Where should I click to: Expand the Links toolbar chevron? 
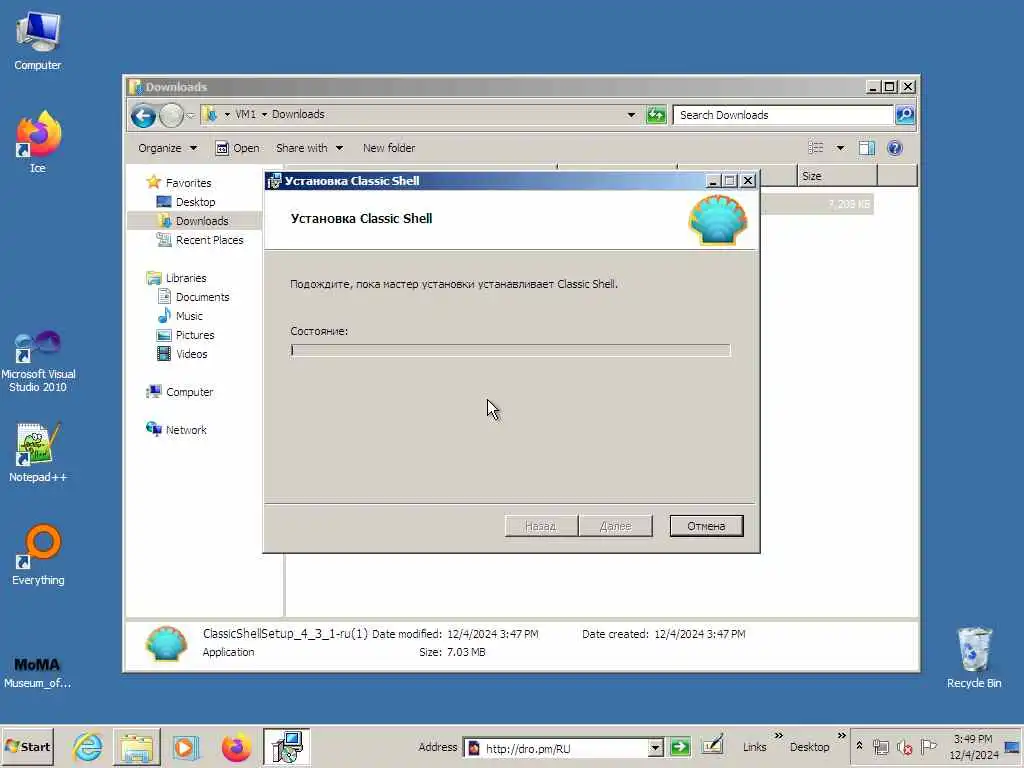tap(778, 736)
